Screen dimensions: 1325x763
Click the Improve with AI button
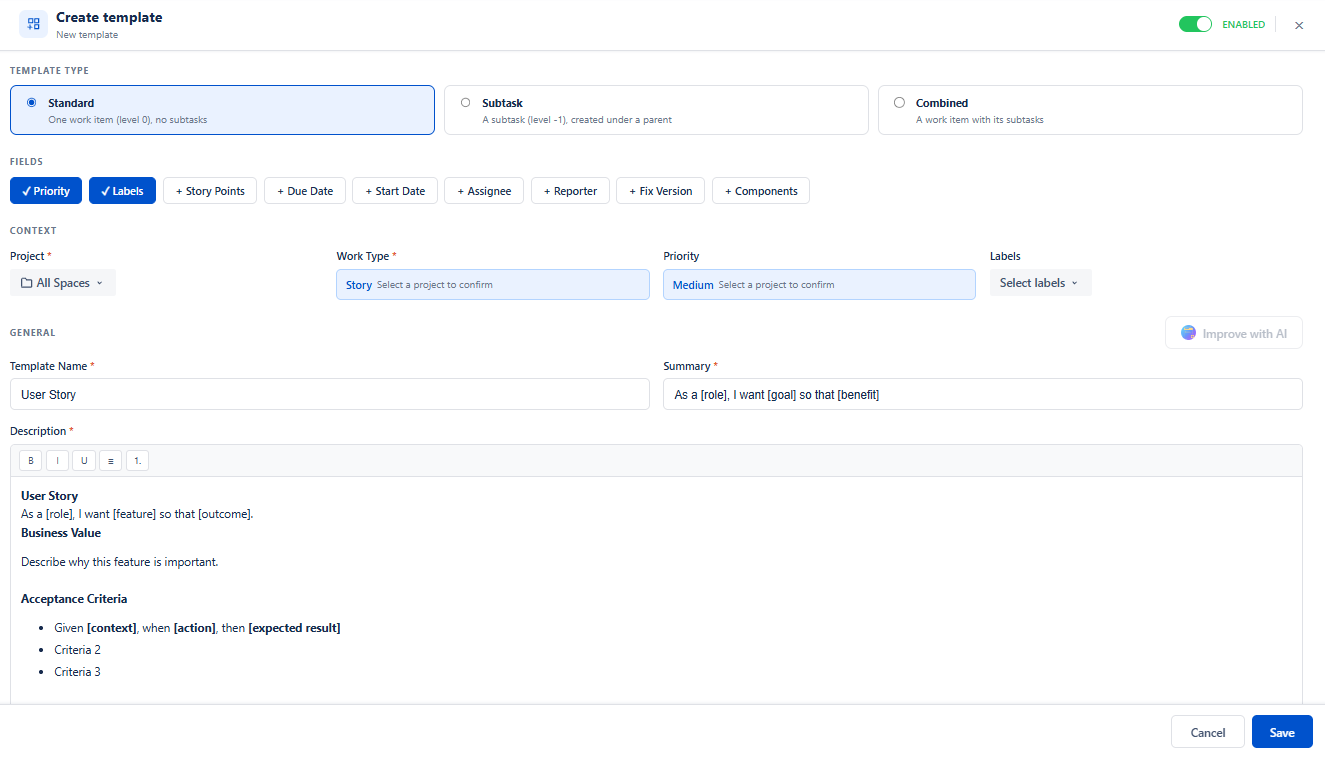point(1234,333)
